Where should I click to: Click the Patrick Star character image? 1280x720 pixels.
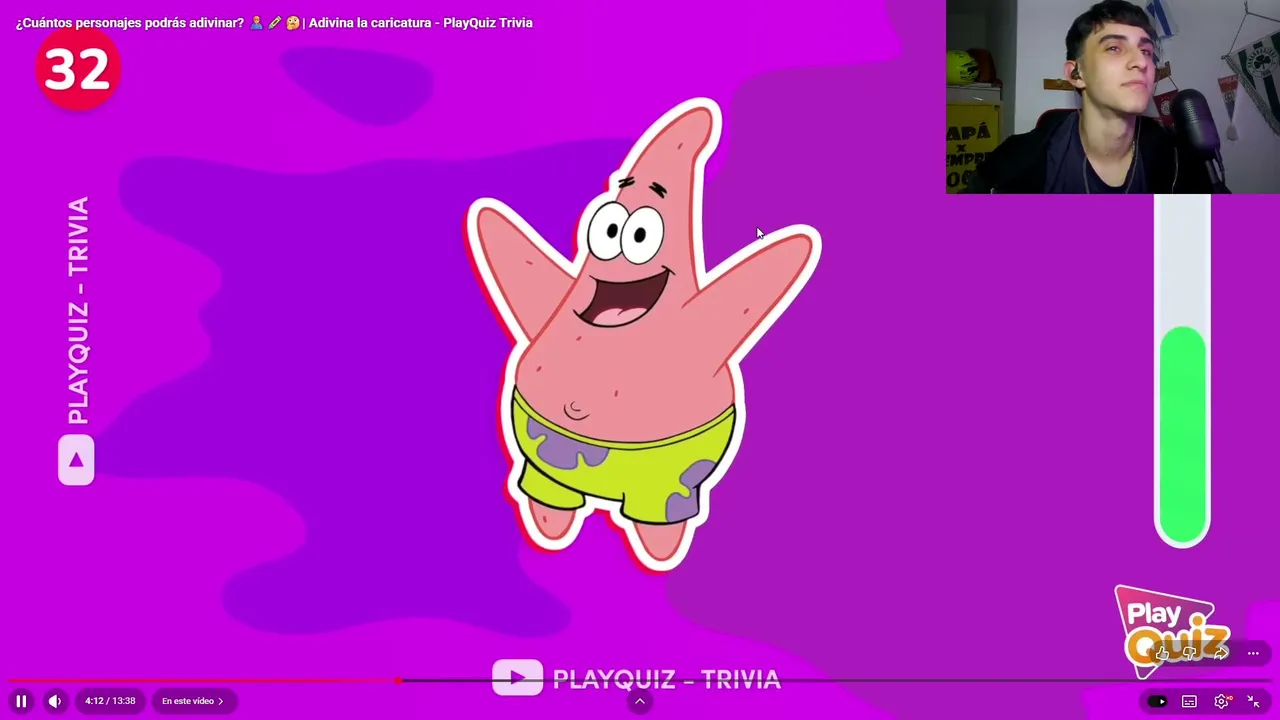(x=642, y=335)
